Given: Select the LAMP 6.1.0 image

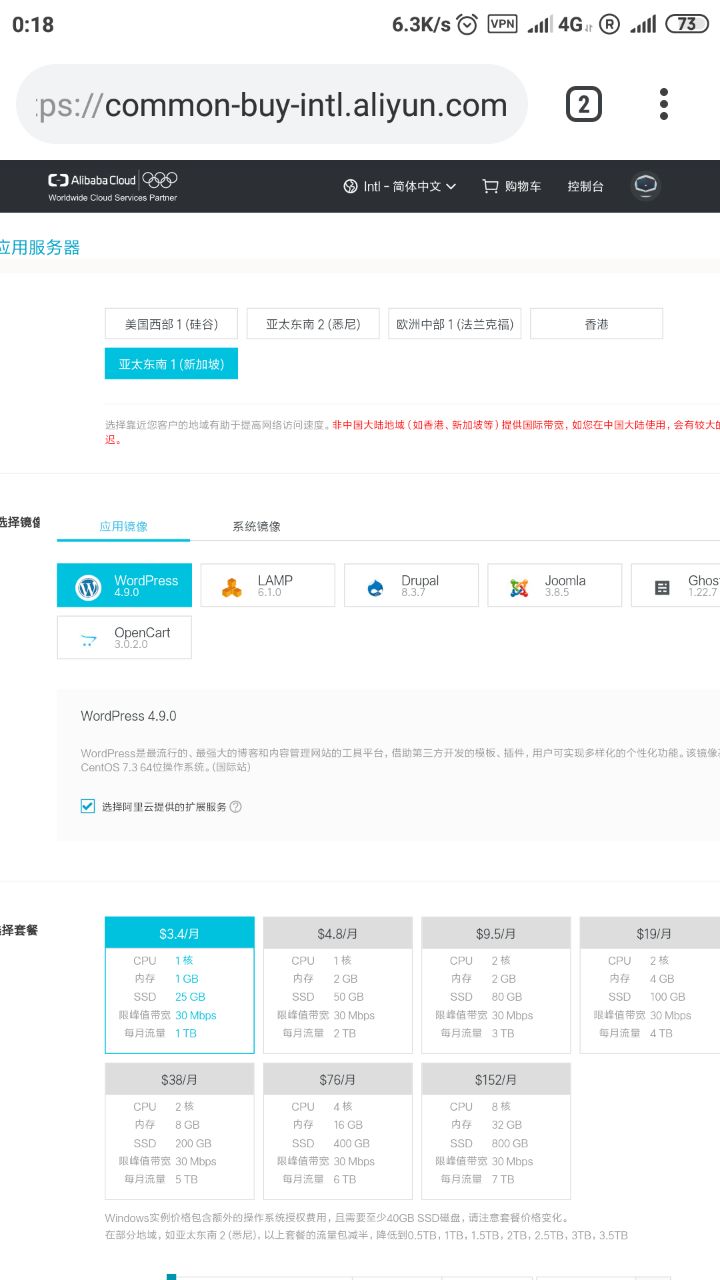Looking at the screenshot, I should [267, 586].
